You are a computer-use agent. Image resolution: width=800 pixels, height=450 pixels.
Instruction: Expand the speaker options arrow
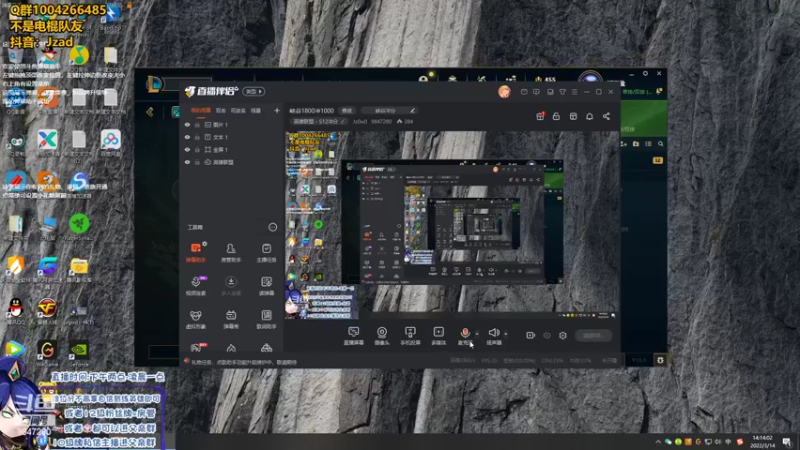[506, 334]
